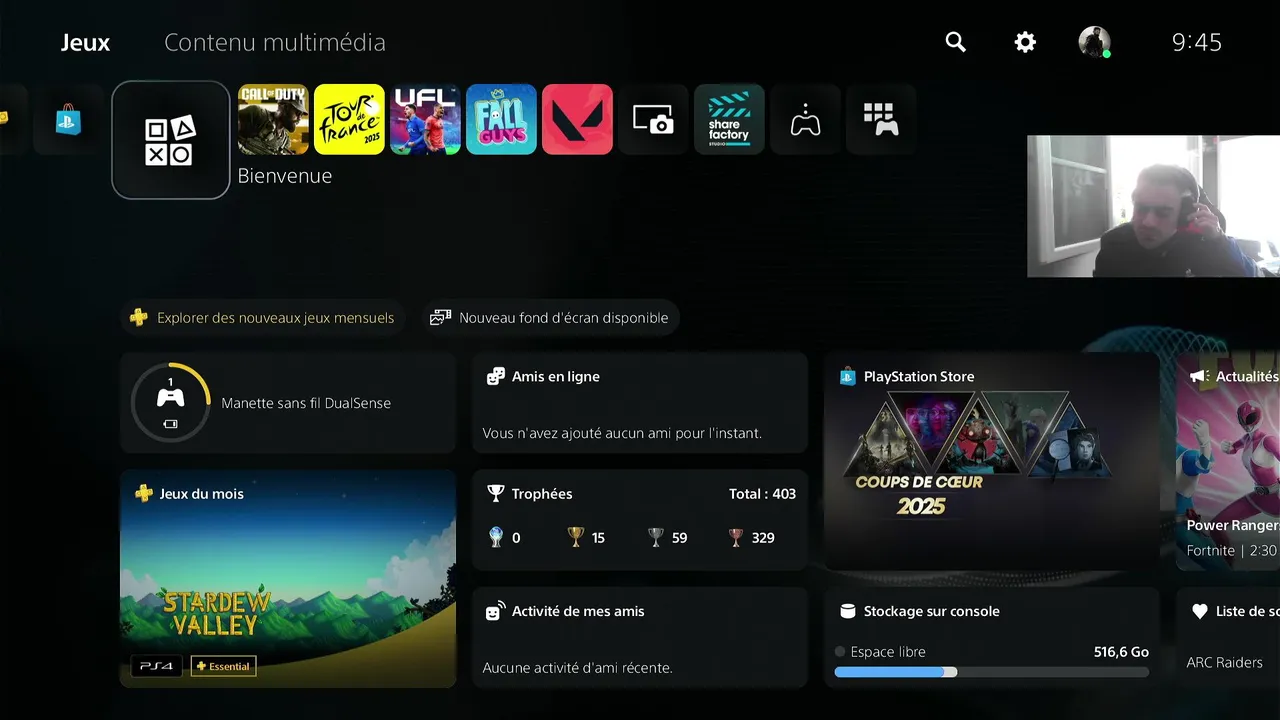Viewport: 1280px width, 720px height.
Task: Open PlayStation Store Coups de Cœur card
Action: (992, 461)
